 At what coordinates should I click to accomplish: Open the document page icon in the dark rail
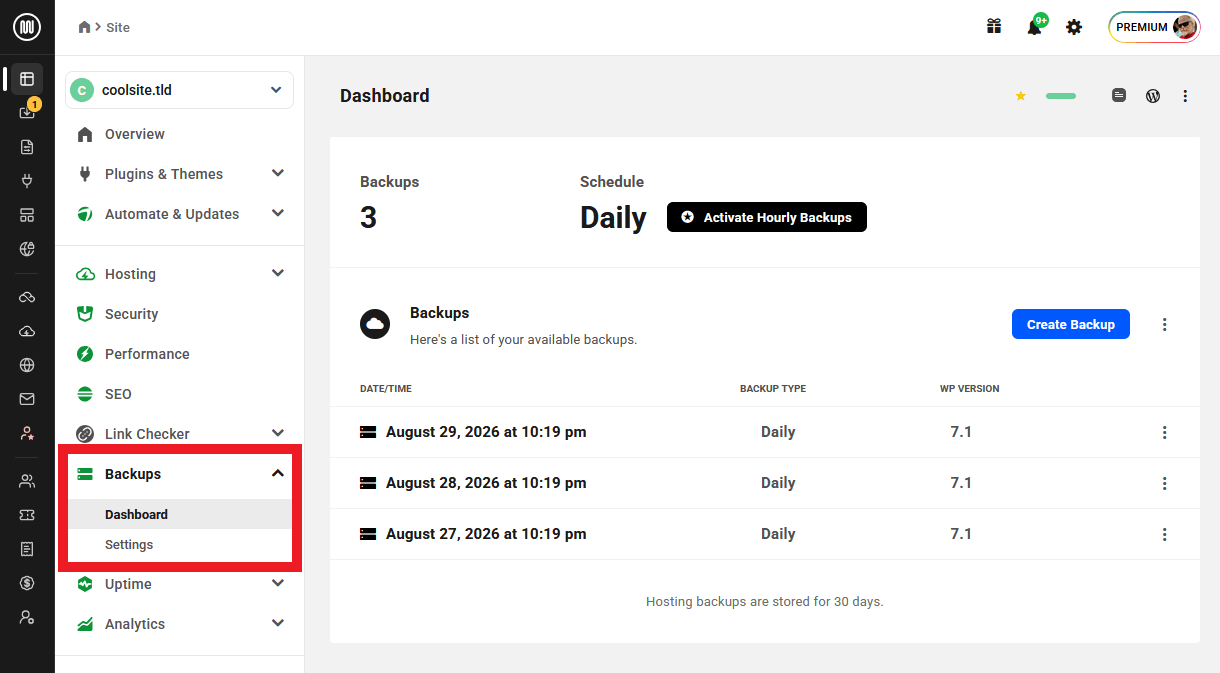click(27, 147)
